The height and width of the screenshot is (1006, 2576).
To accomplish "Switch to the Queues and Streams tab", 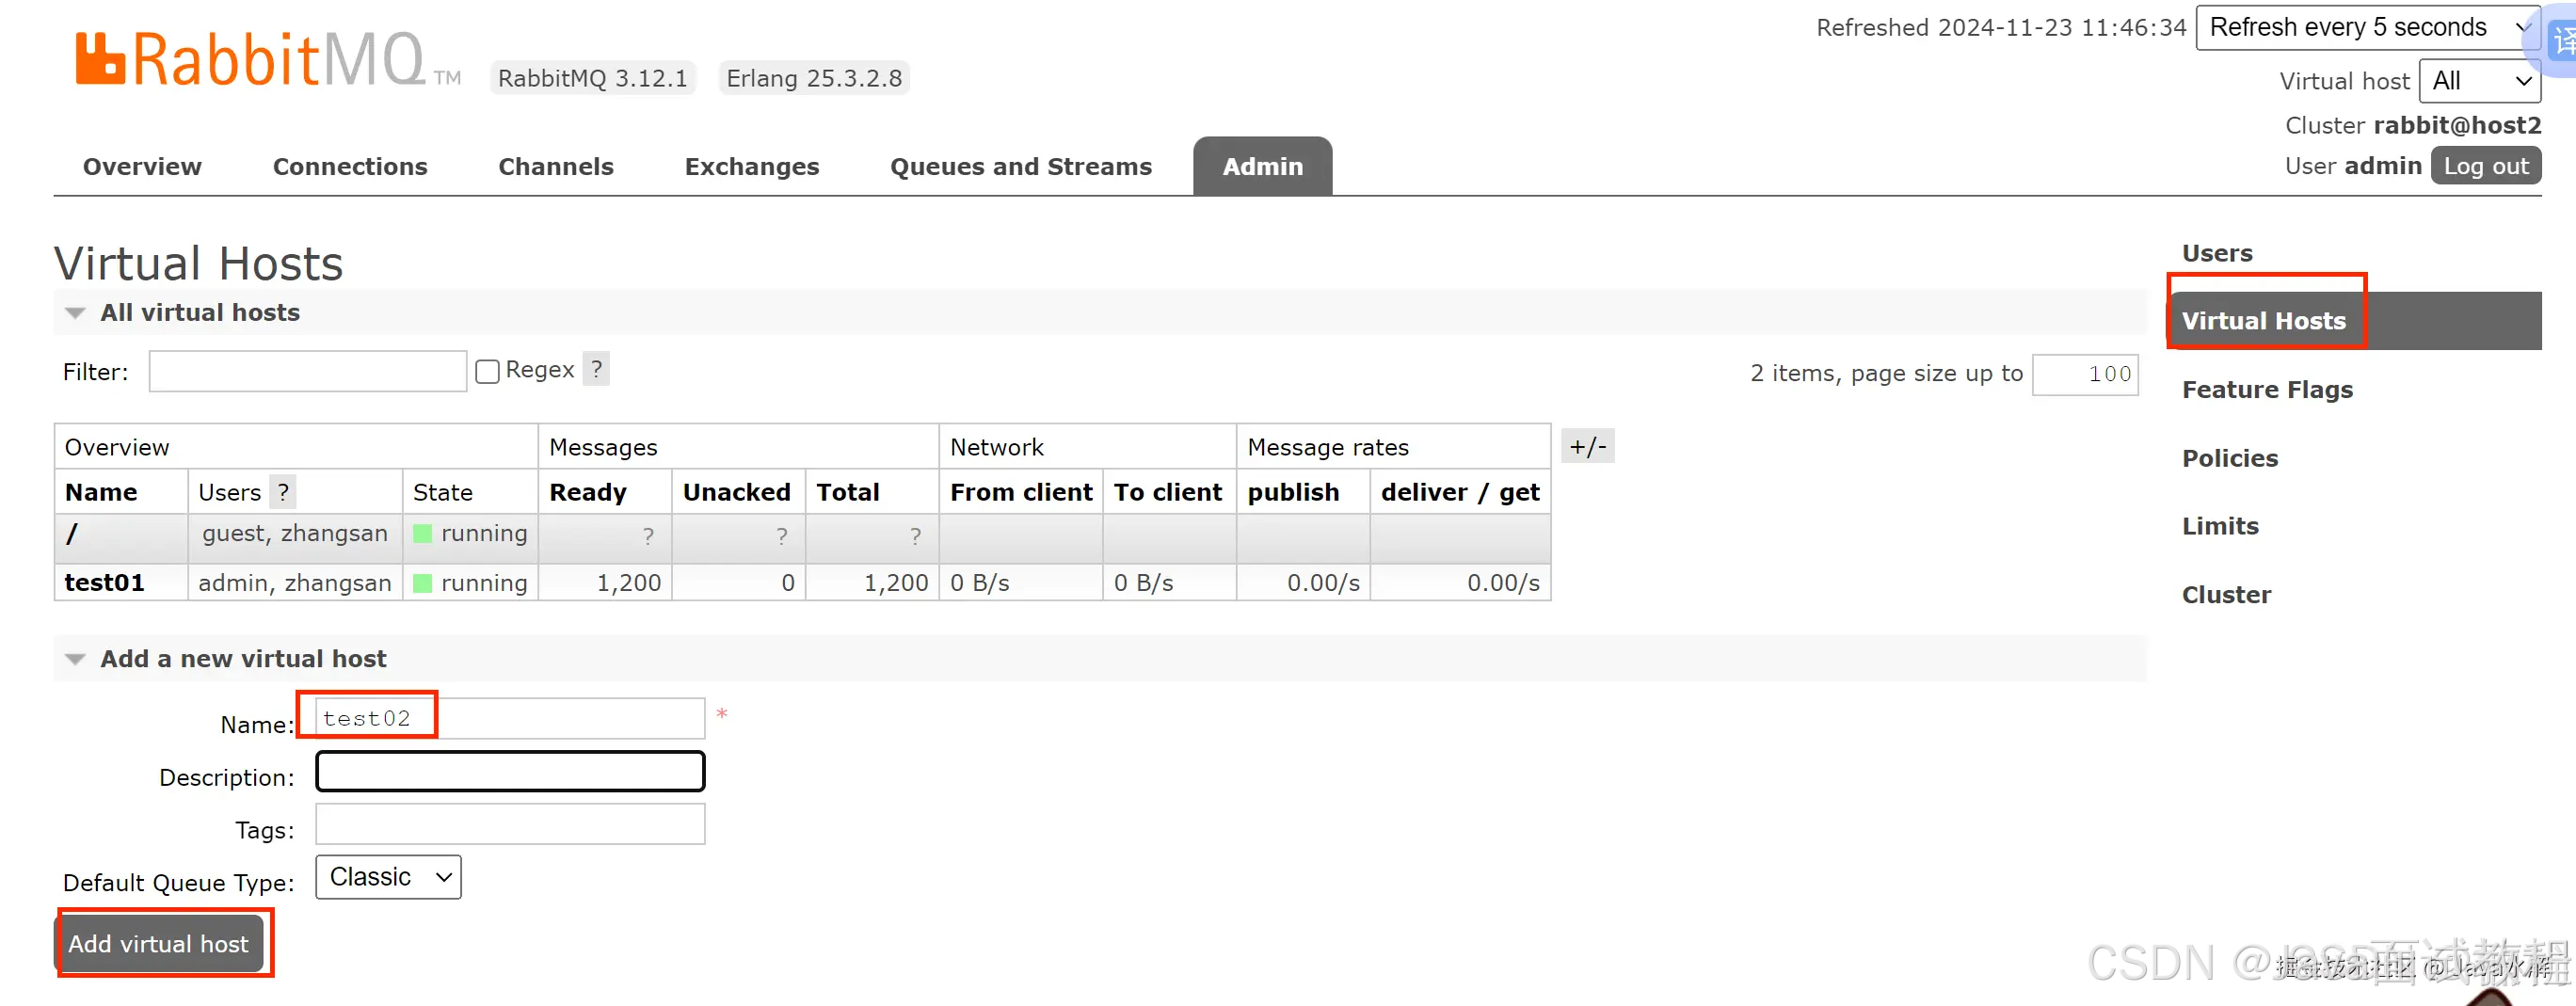I will pyautogui.click(x=1020, y=166).
